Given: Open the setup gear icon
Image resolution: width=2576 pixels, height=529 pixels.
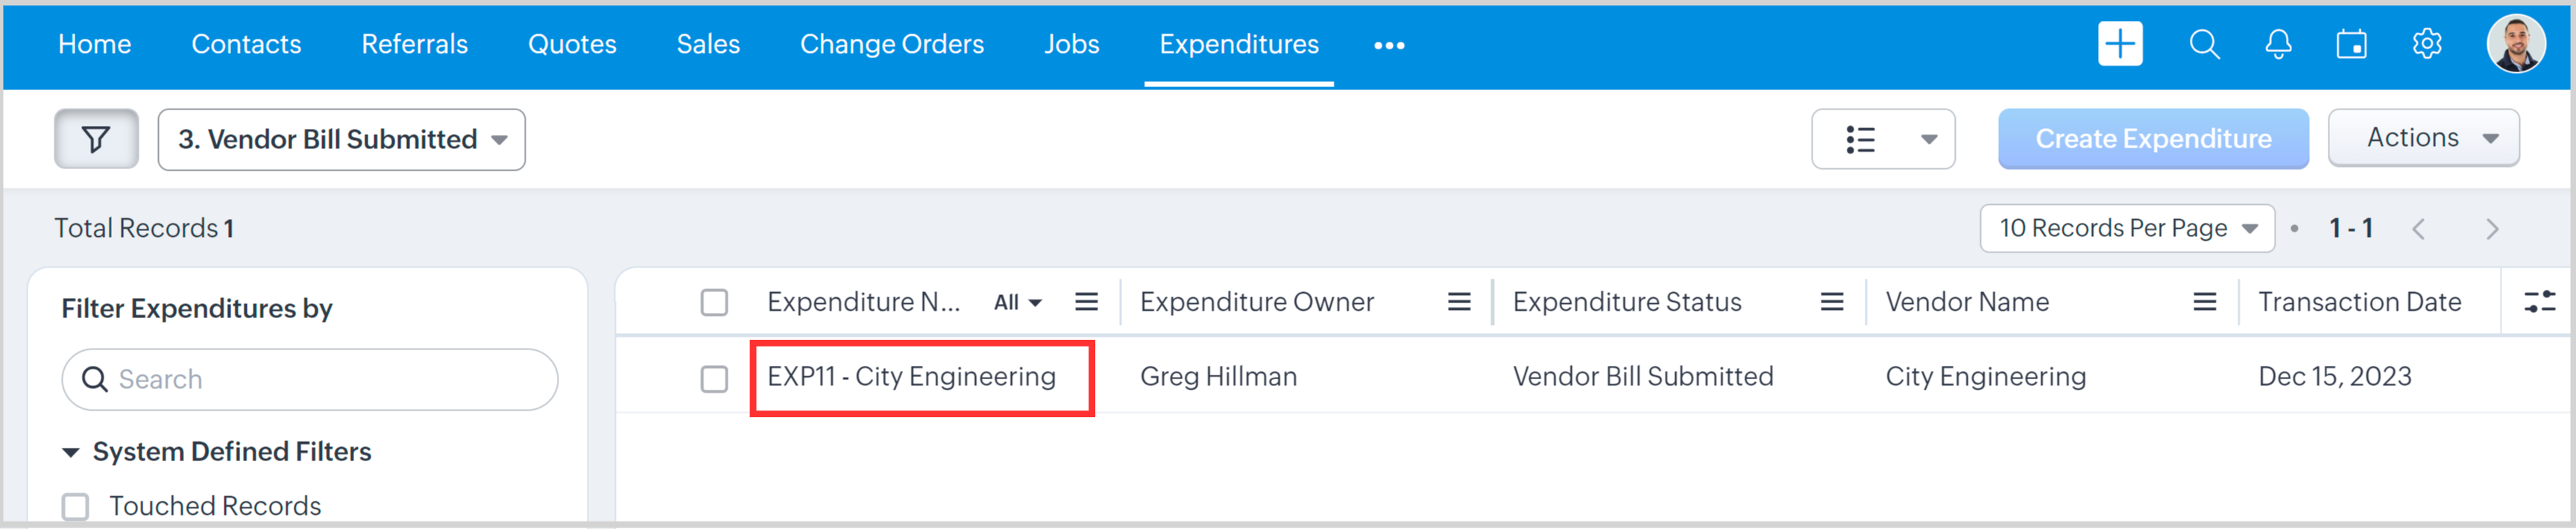Looking at the screenshot, I should tap(2427, 44).
